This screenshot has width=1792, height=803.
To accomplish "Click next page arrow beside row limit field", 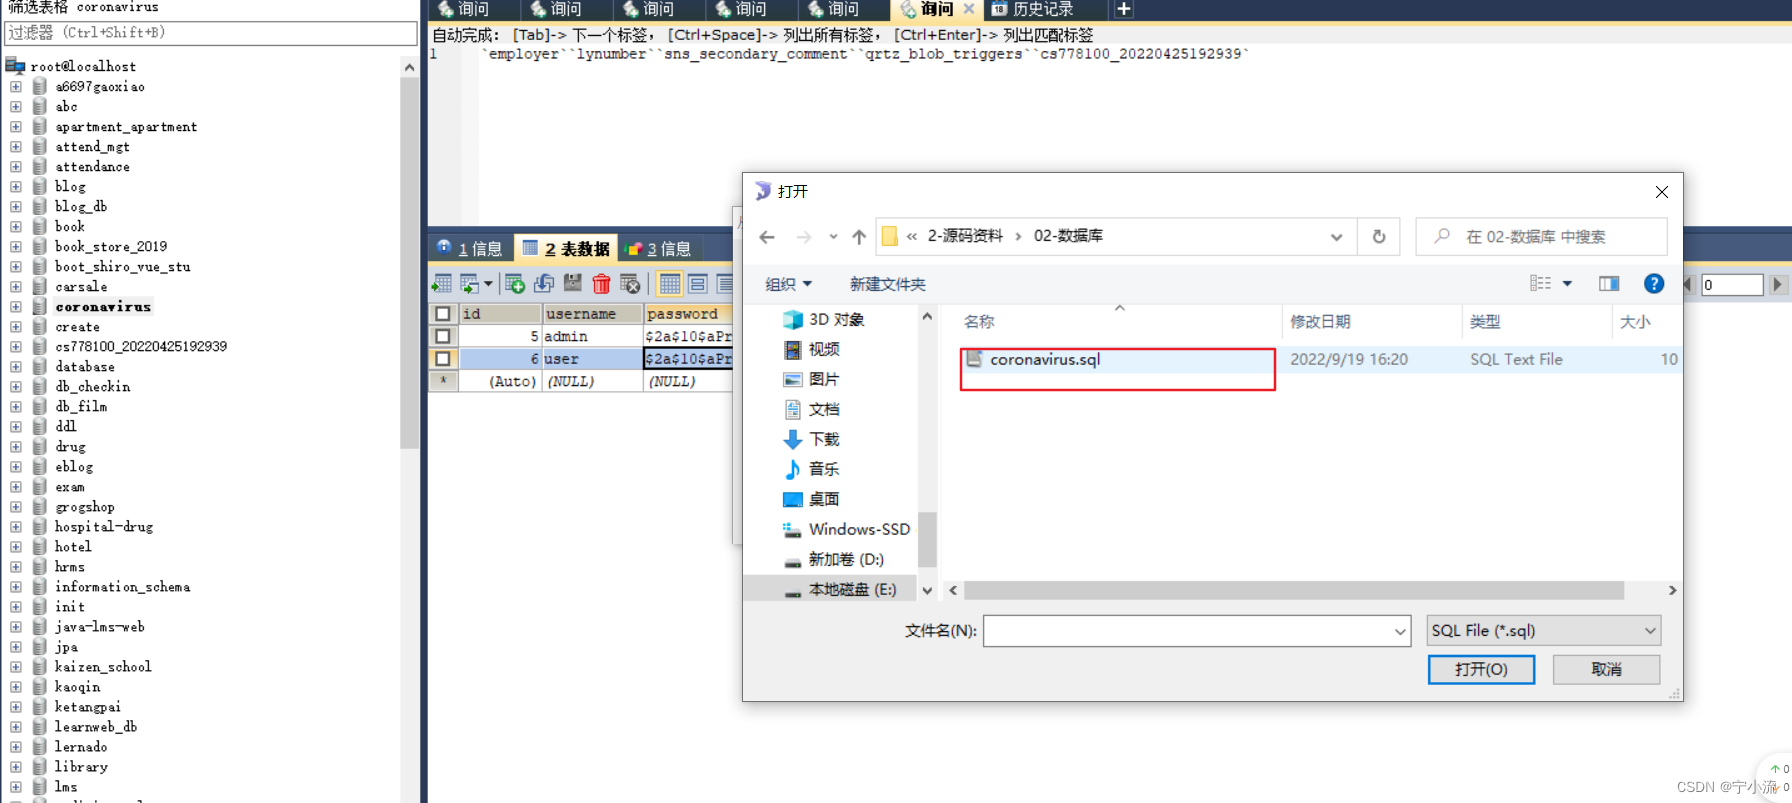I will [x=1778, y=284].
